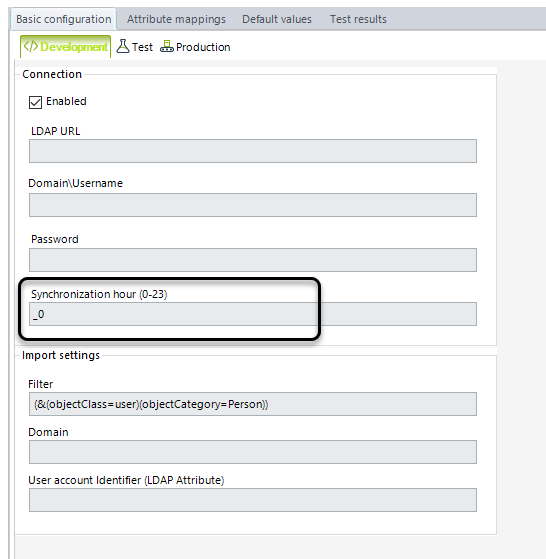Screen dimensions: 546x559
Task: Click the User account Identifier field
Action: click(x=253, y=500)
